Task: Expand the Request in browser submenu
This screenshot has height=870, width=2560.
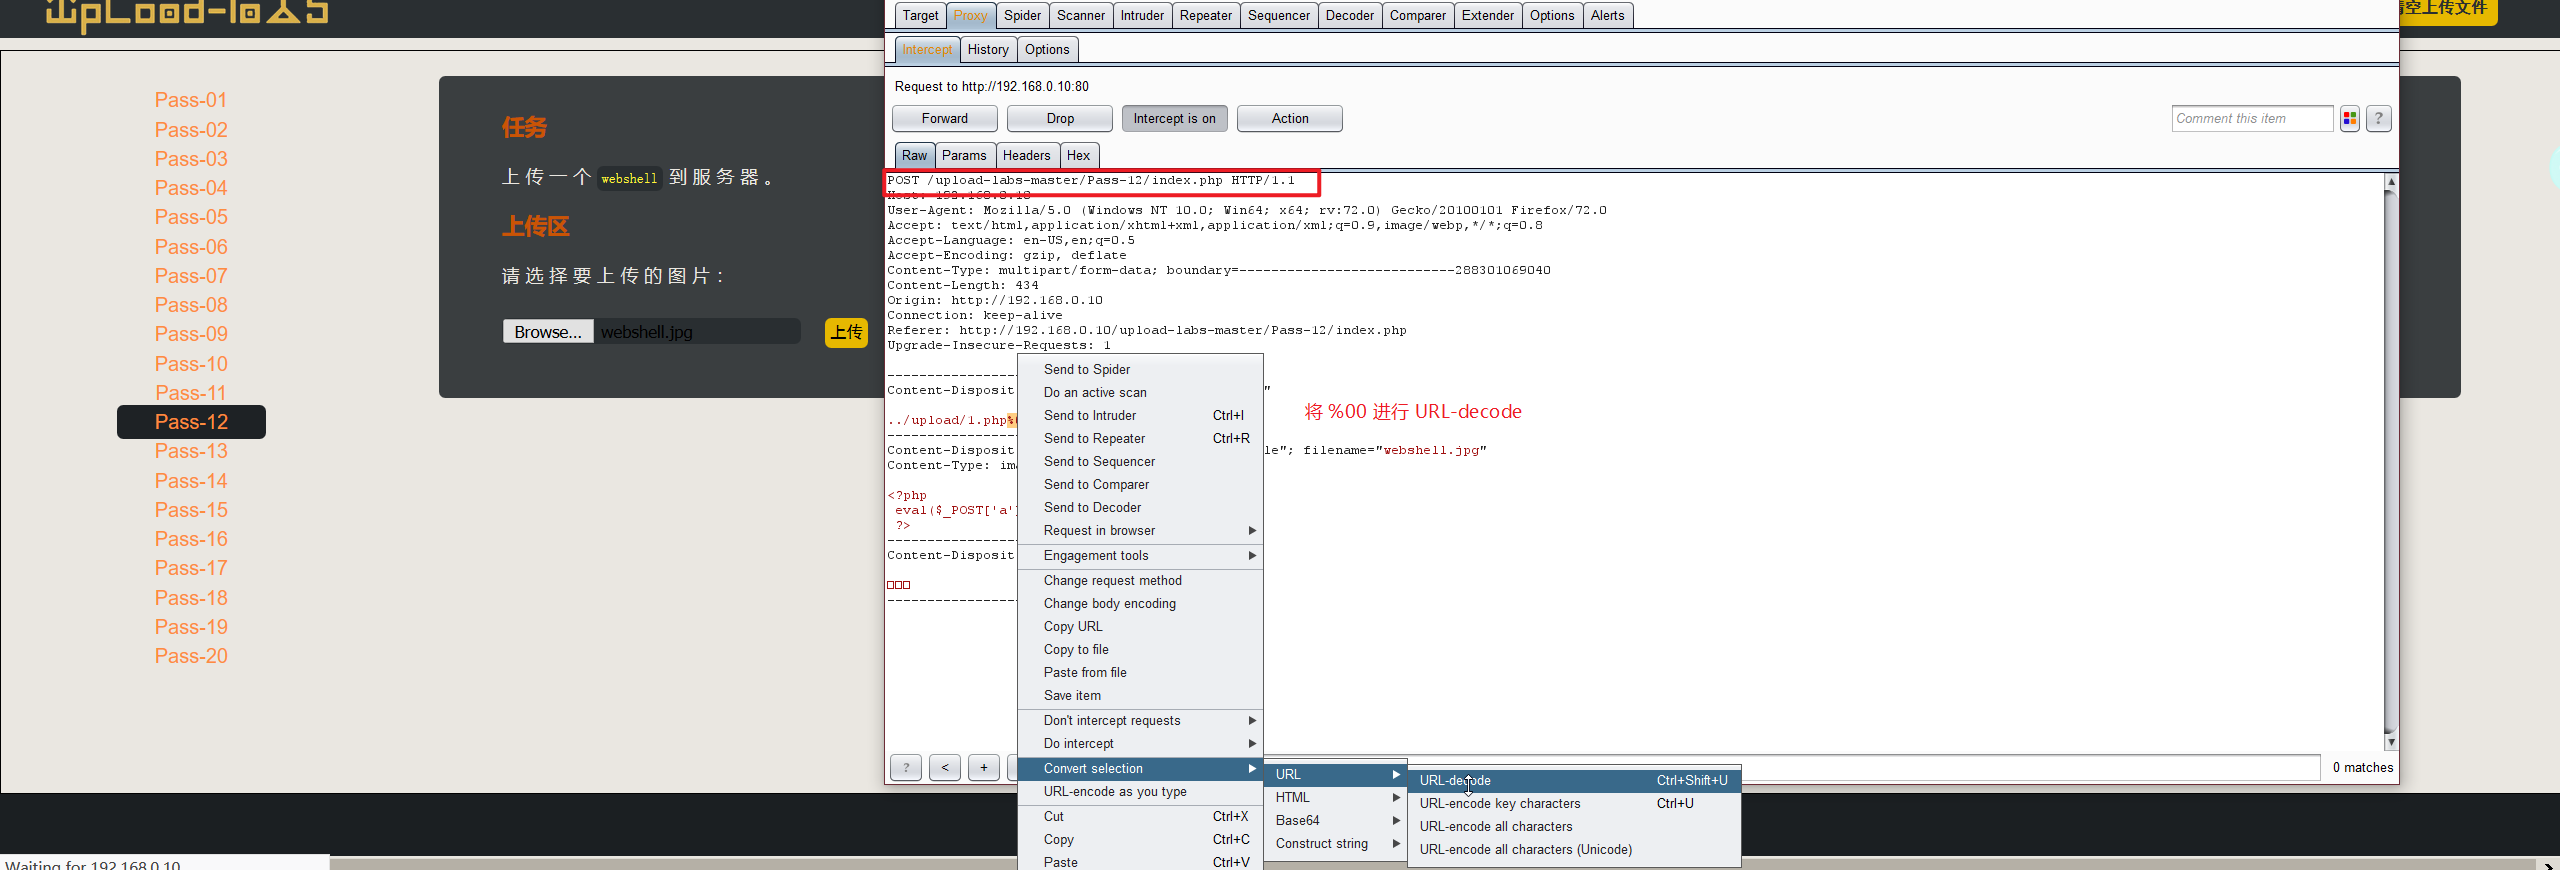Action: tap(1140, 531)
